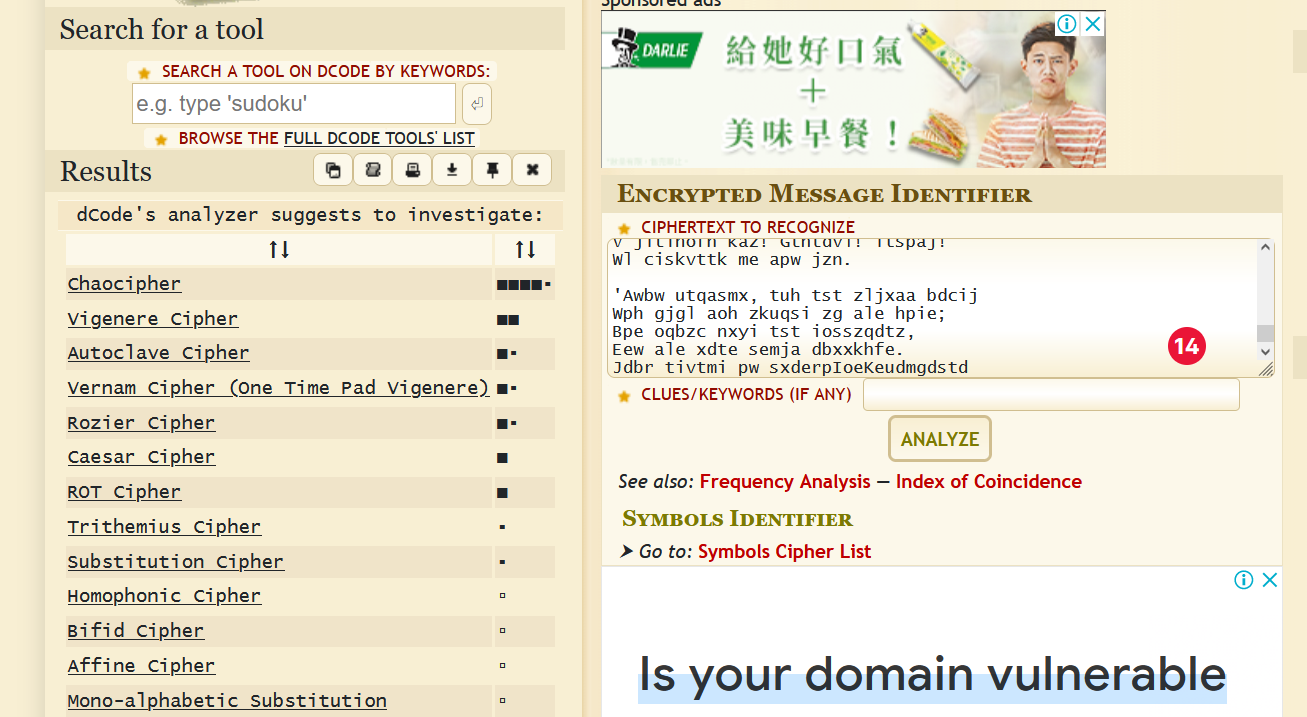Sort results by cipher name column

coord(279,250)
